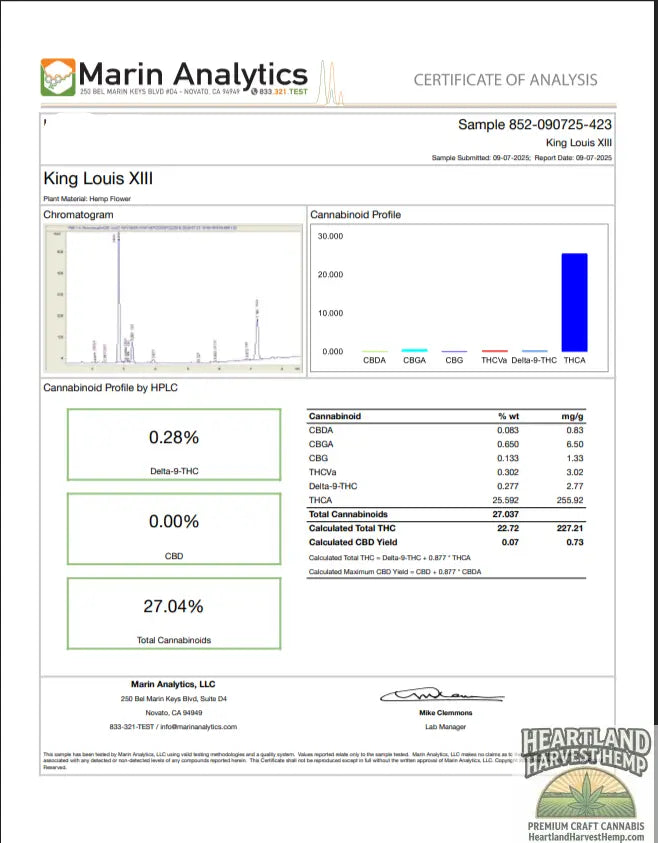Click the '27.037' total value
The width and height of the screenshot is (658, 843).
tap(506, 514)
